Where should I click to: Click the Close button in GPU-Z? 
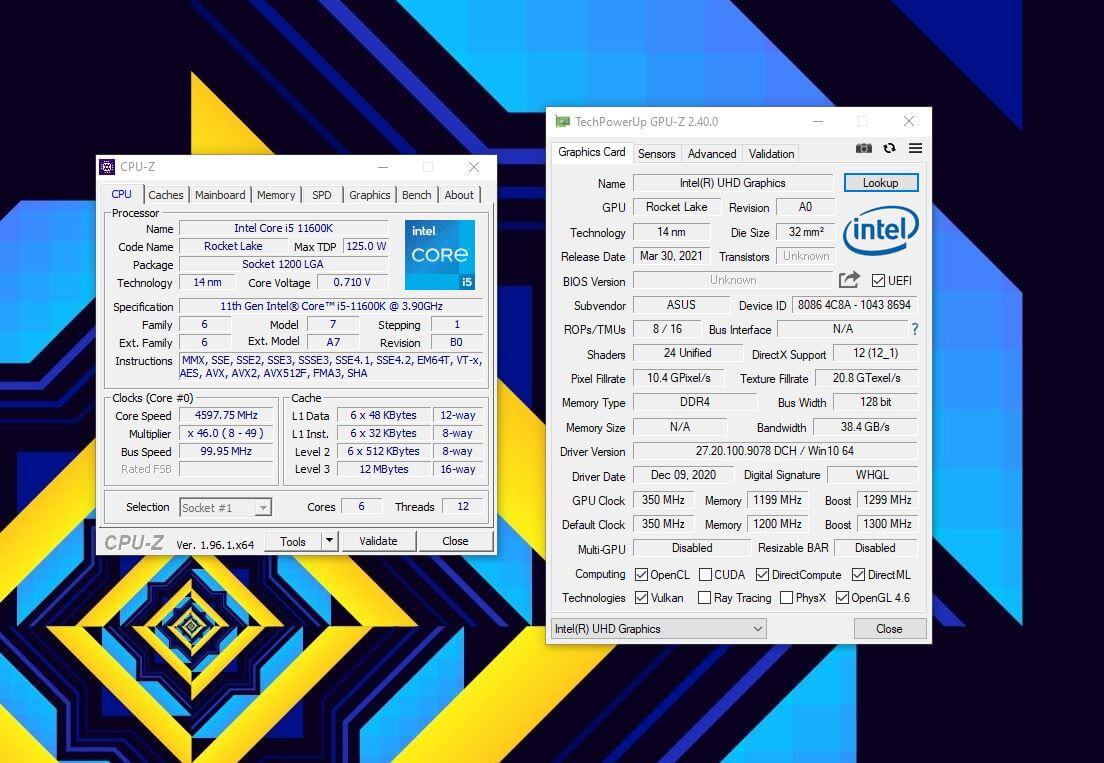889,629
